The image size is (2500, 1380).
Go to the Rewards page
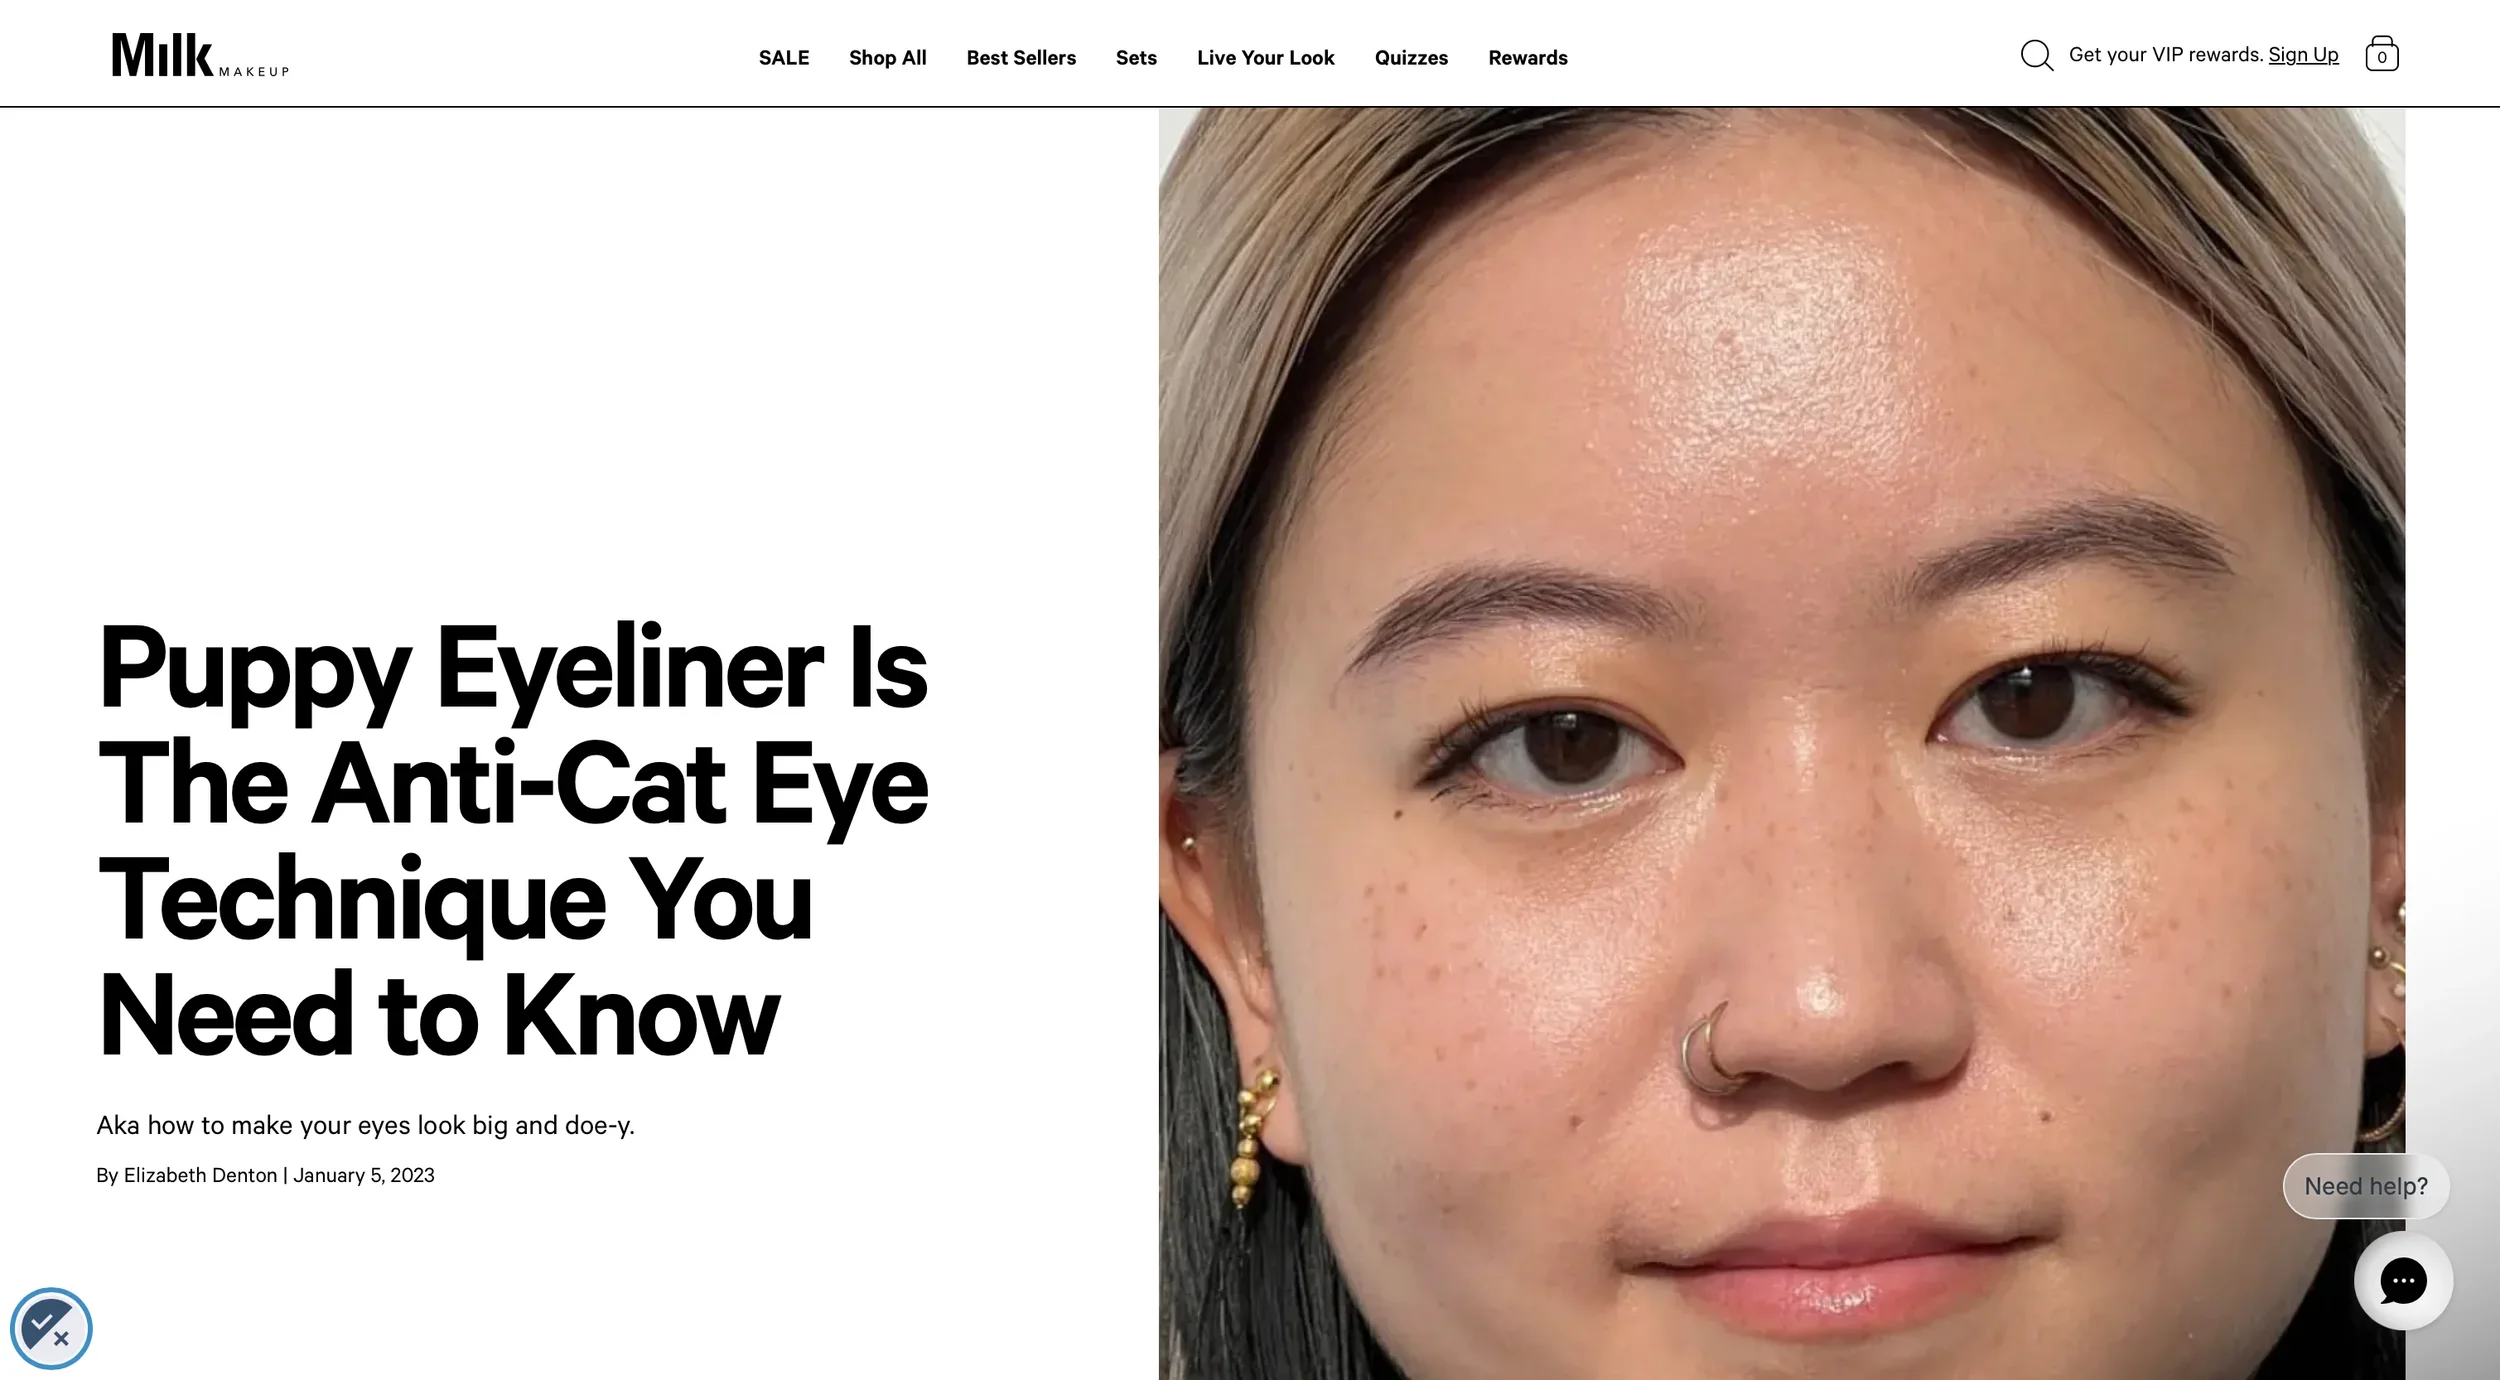1527,58
